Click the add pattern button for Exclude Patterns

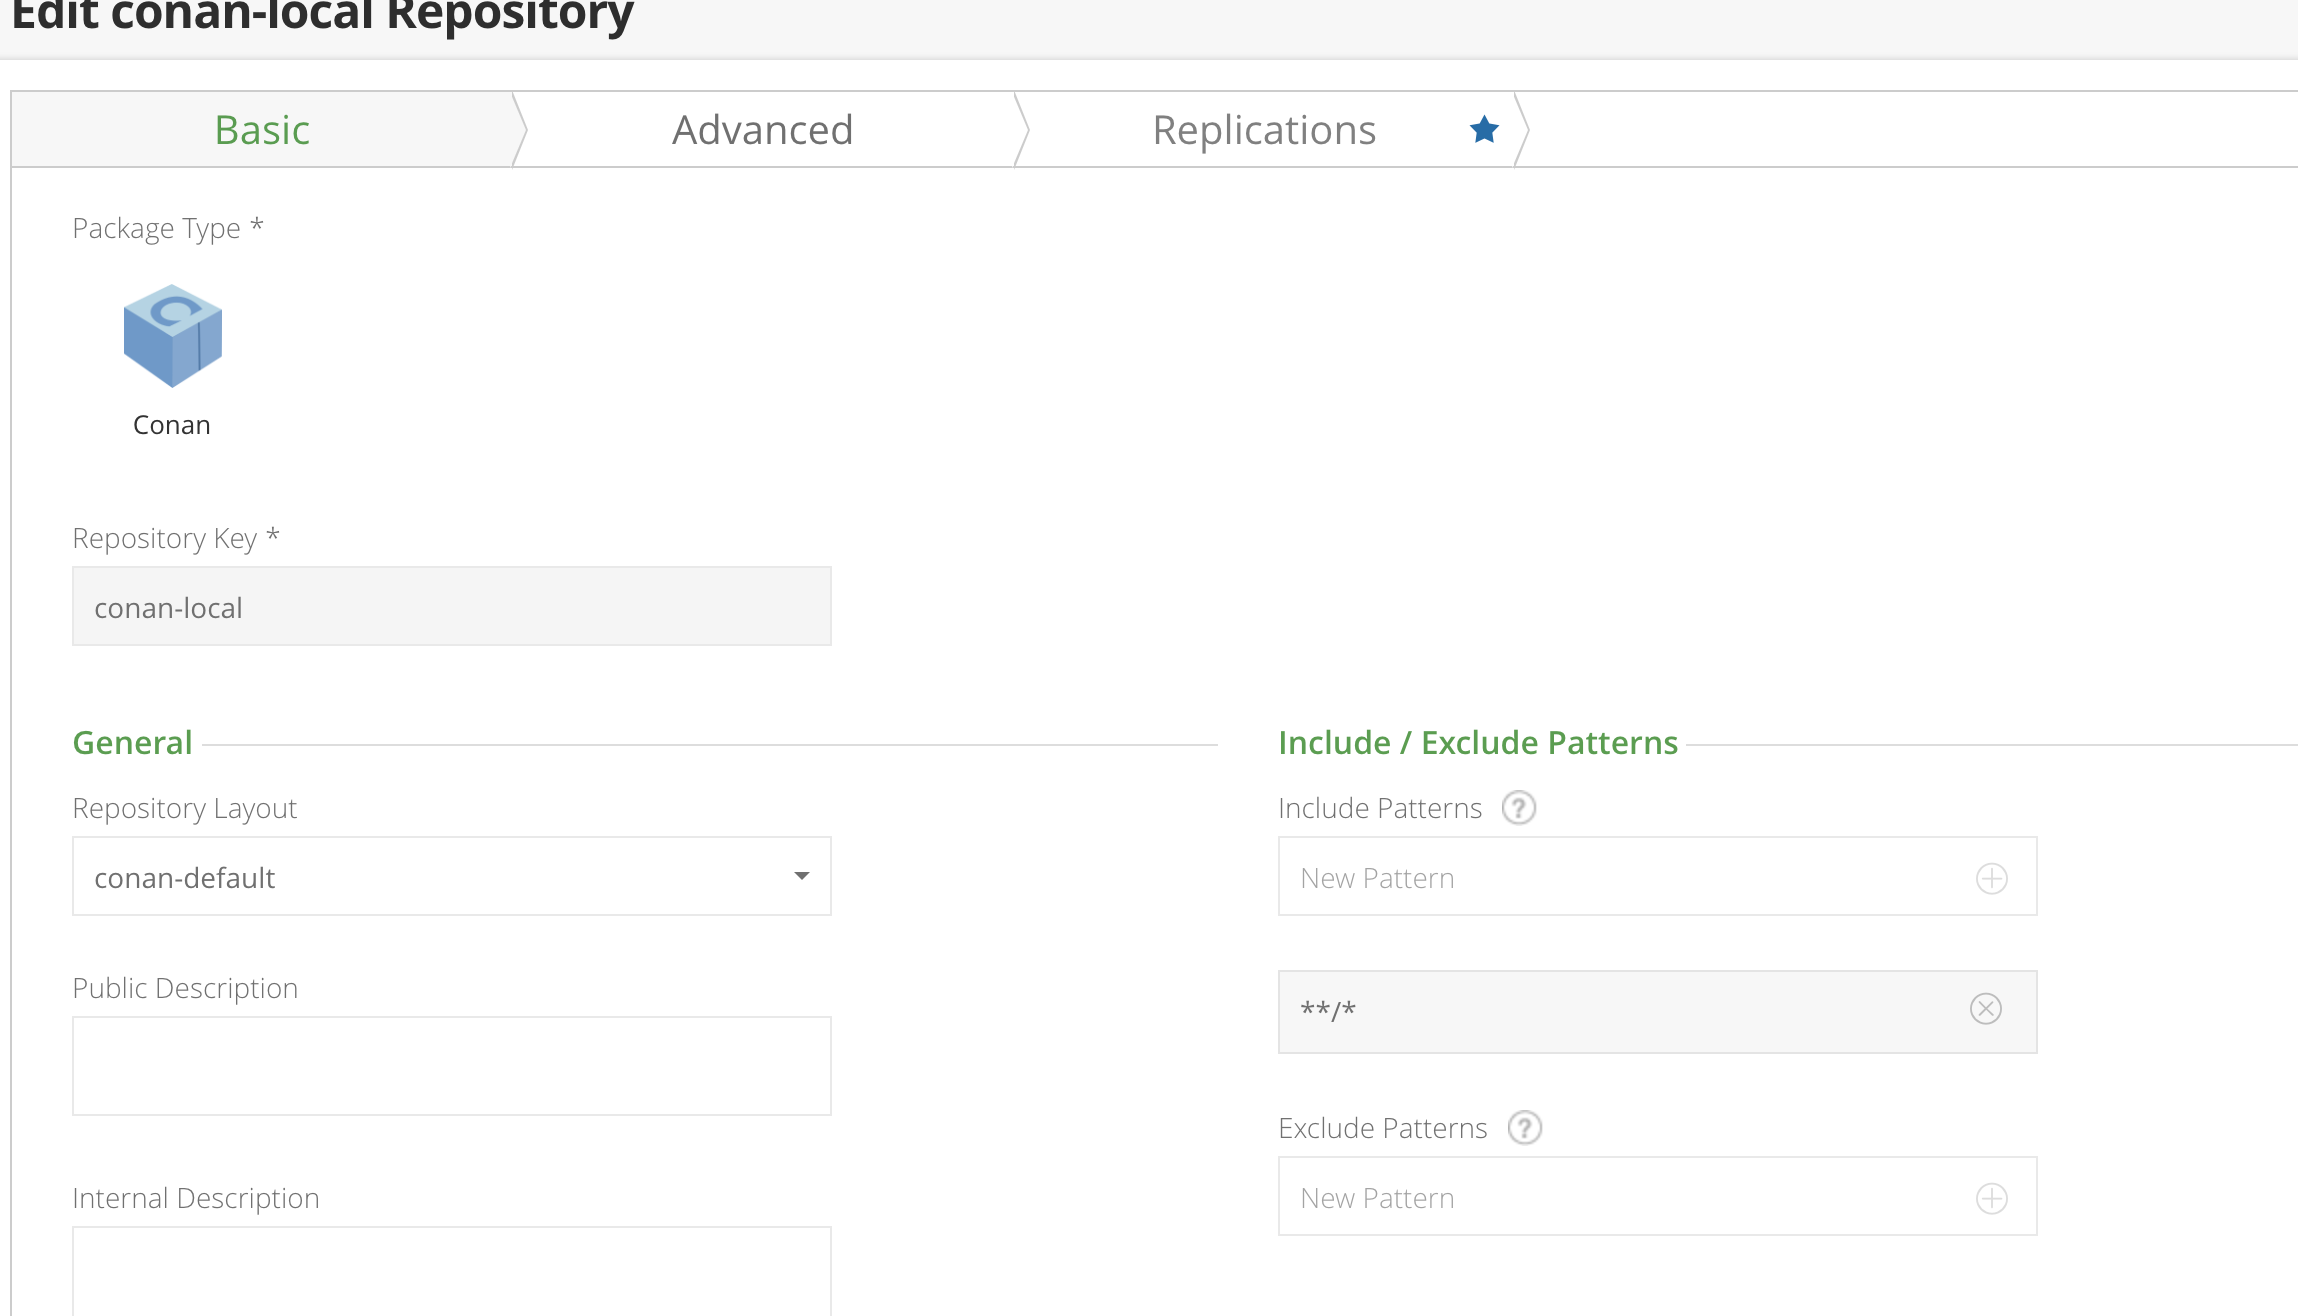1992,1196
